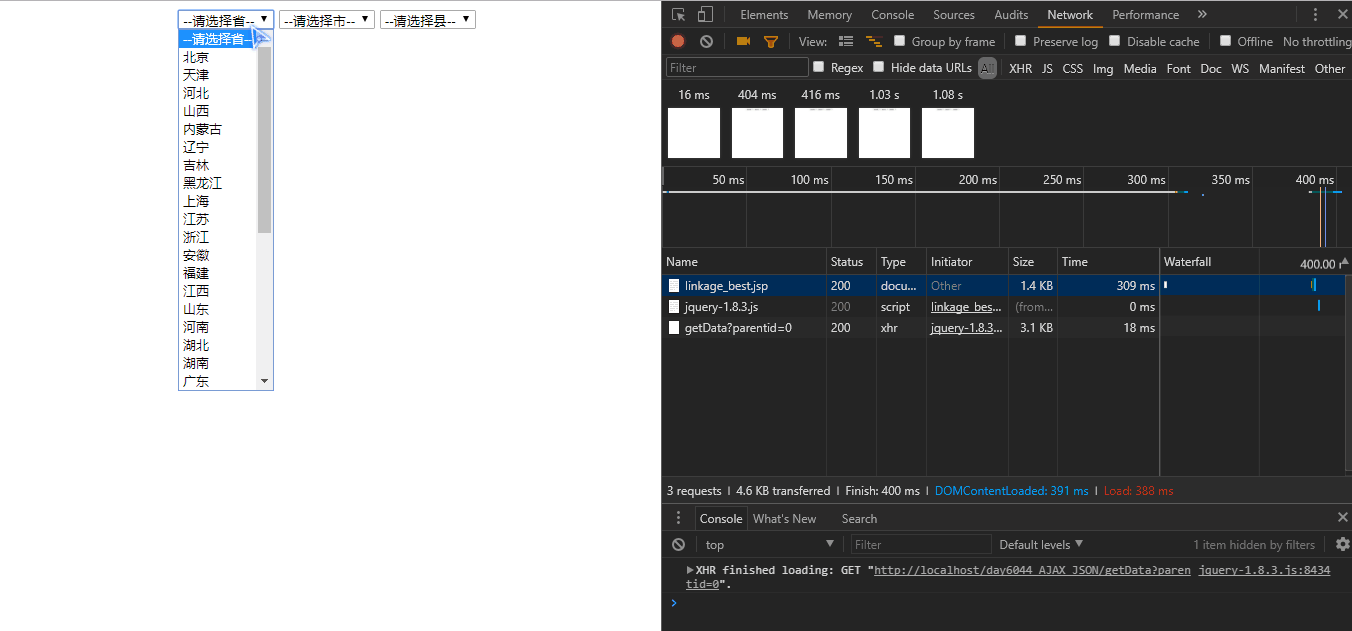The image size is (1352, 631).
Task: Enable Group by frame checkbox
Action: tap(900, 41)
